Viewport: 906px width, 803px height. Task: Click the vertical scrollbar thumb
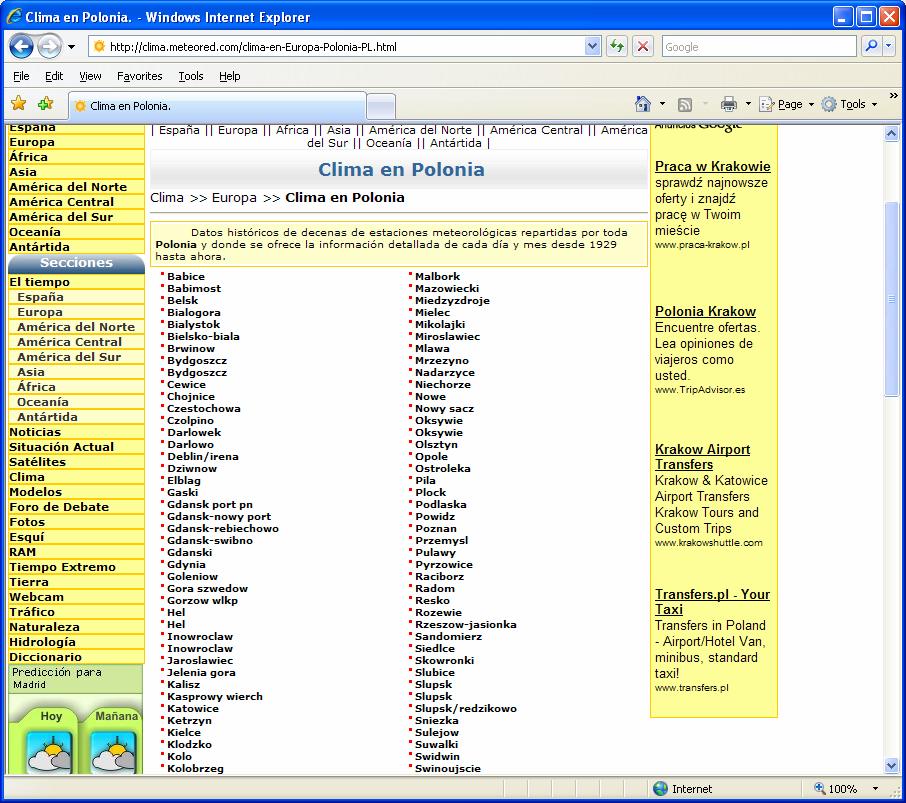pos(891,299)
